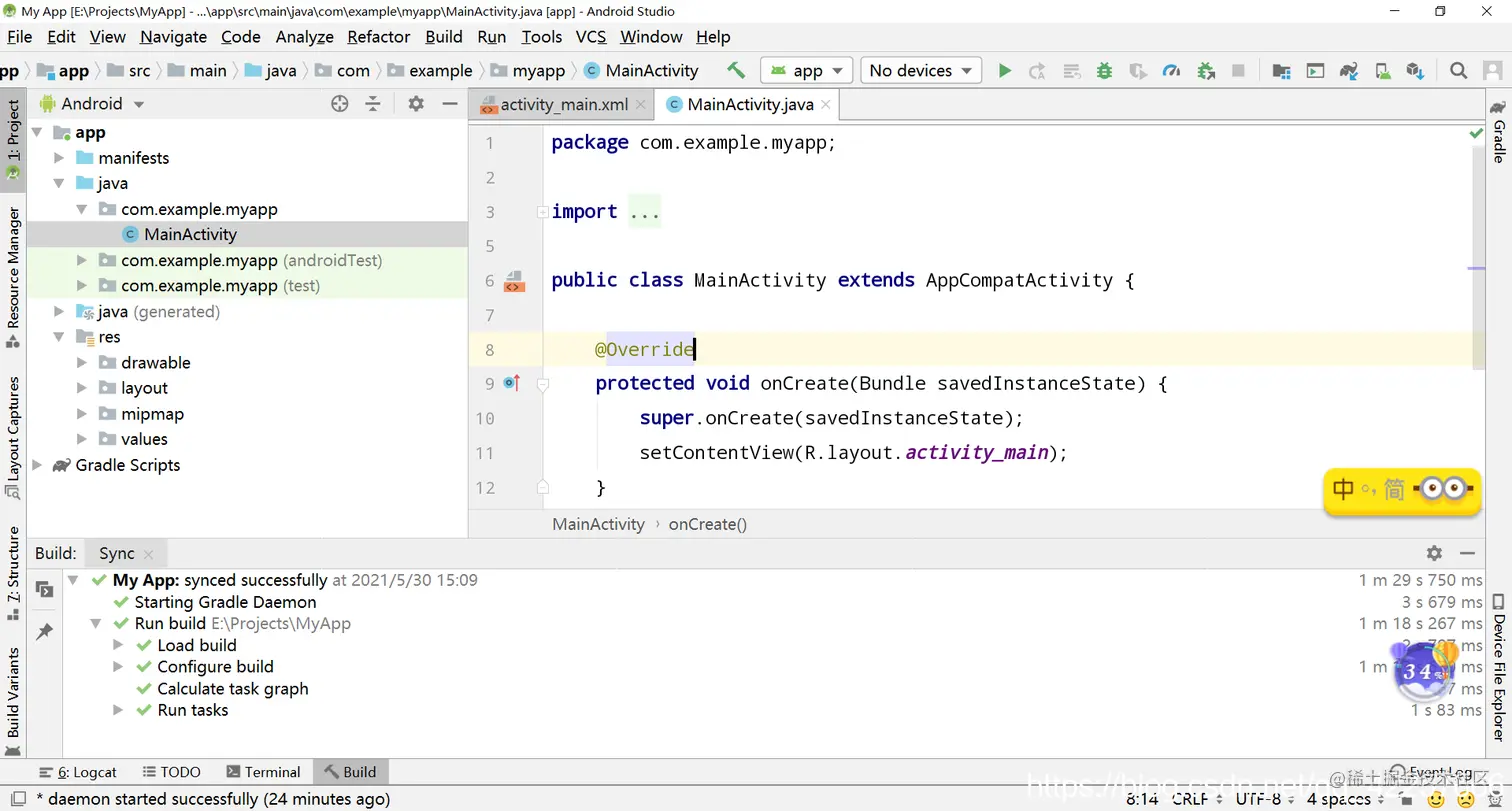Click the Stop square icon in toolbar

click(x=1238, y=71)
